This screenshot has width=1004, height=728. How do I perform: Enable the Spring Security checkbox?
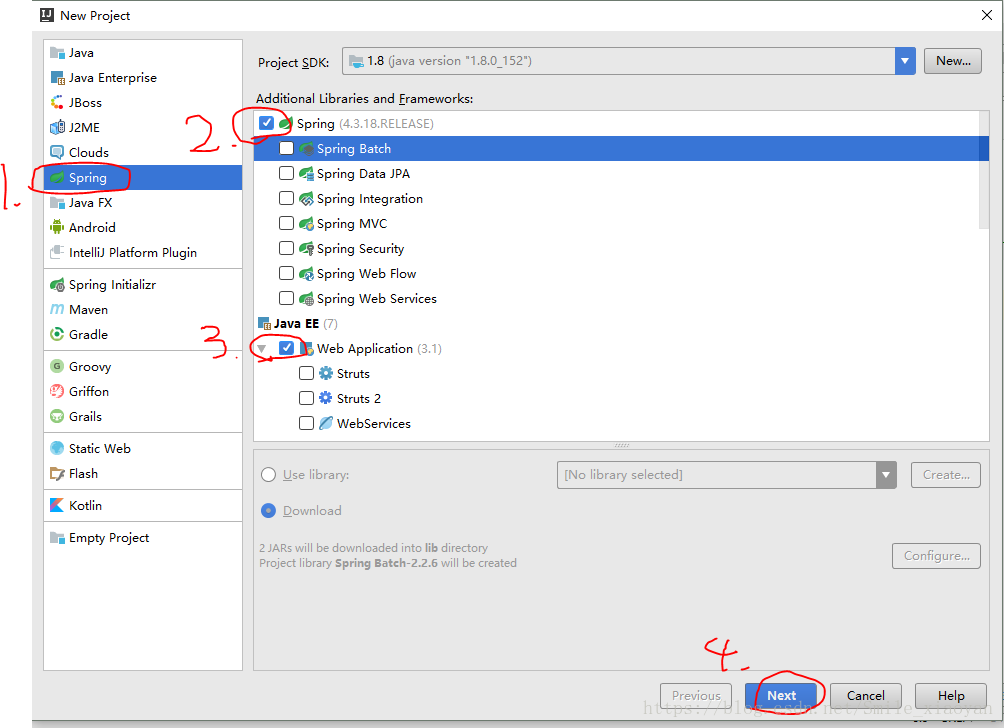[286, 248]
